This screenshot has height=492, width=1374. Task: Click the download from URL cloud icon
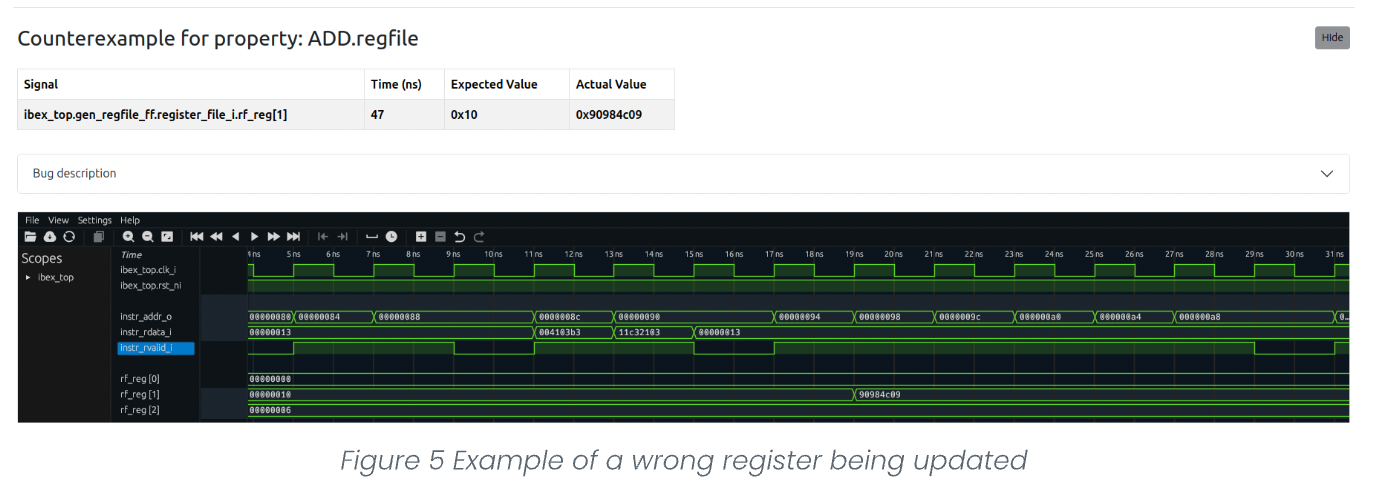point(49,237)
